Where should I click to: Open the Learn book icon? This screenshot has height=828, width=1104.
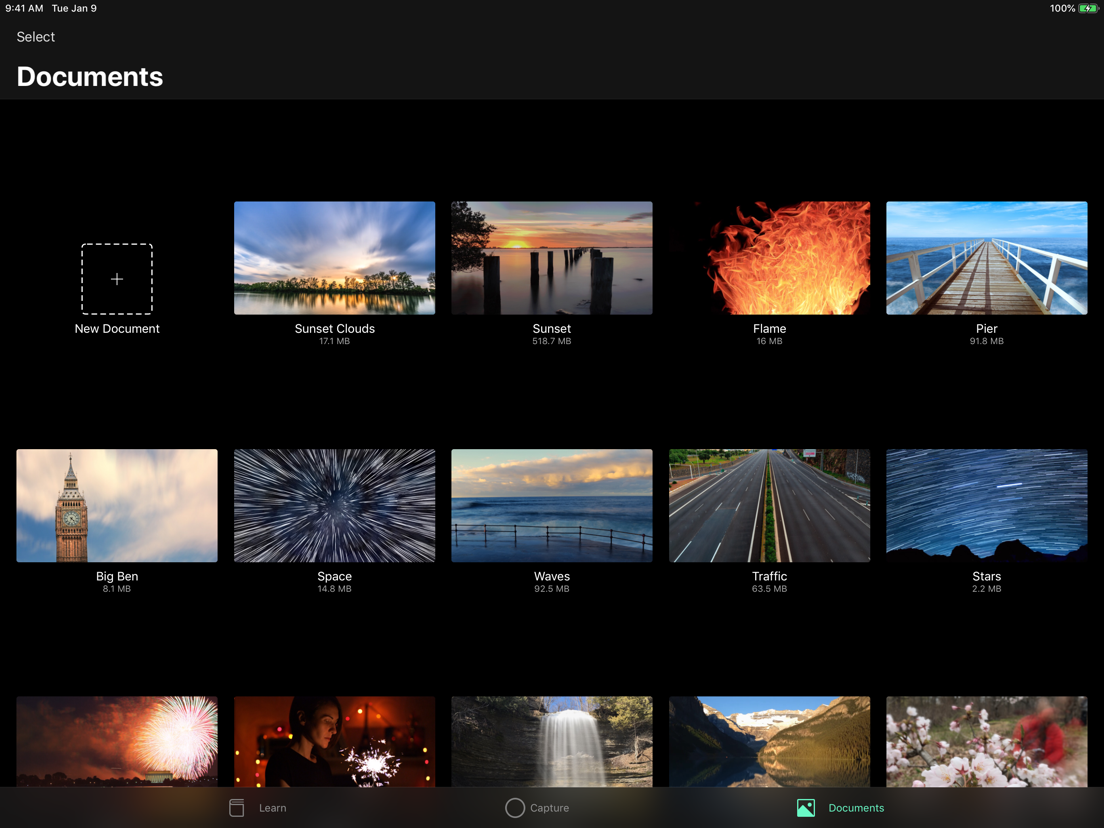[237, 808]
